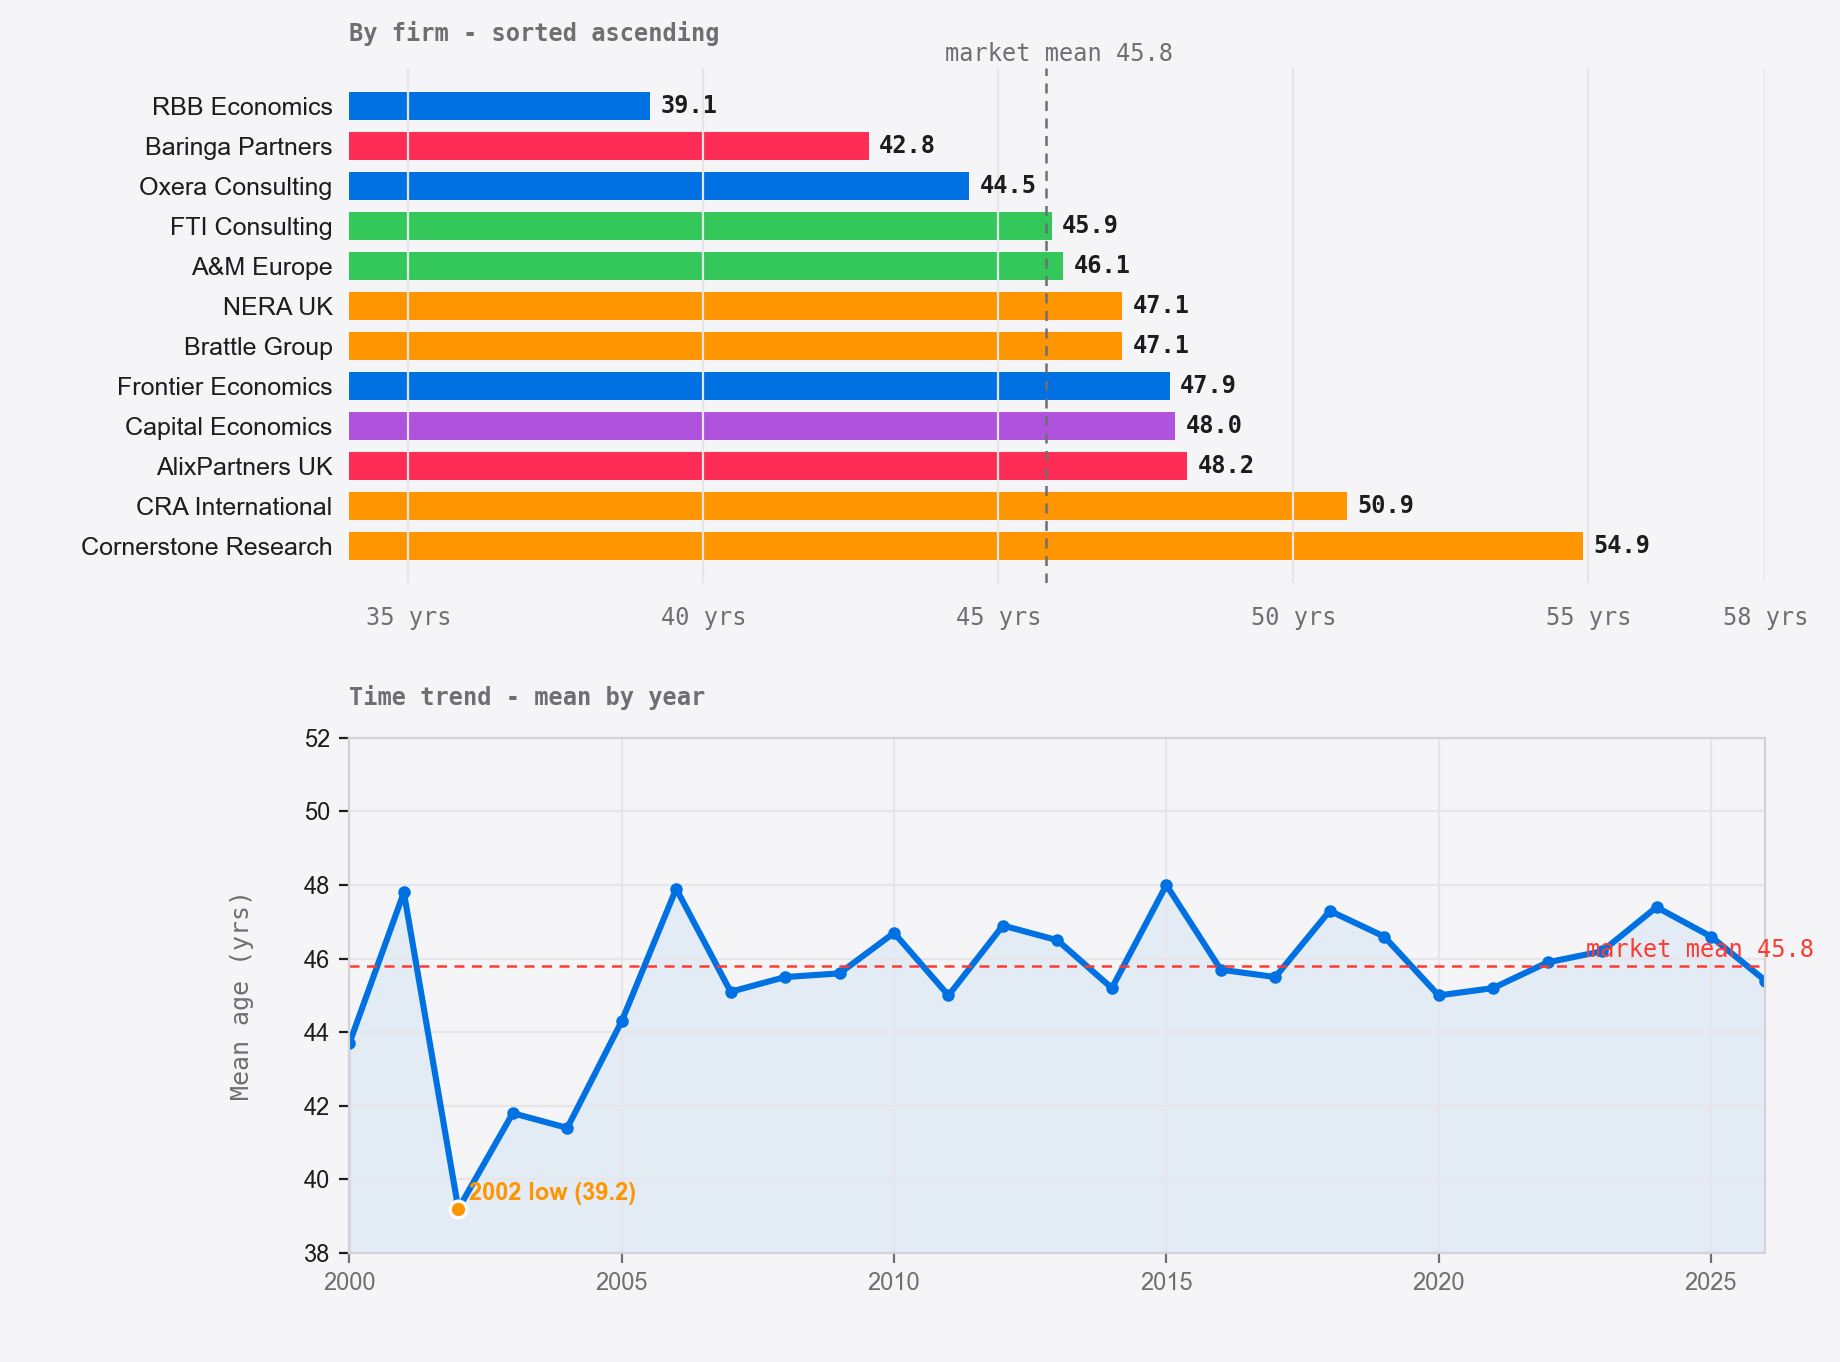1840x1362 pixels.
Task: Click the 'By firm - sorted ascending' title
Action: click(534, 33)
